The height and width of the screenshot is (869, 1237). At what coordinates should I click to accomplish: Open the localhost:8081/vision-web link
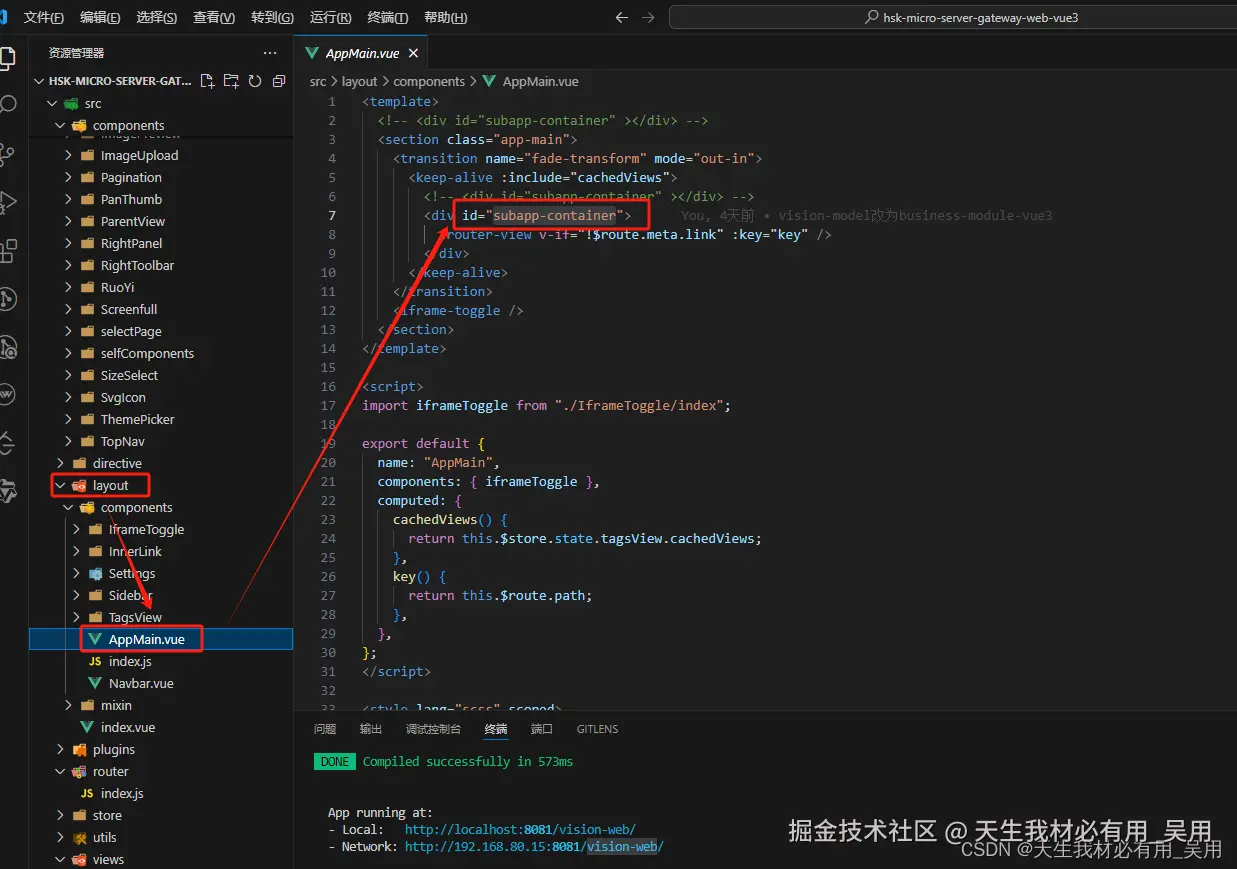point(520,829)
